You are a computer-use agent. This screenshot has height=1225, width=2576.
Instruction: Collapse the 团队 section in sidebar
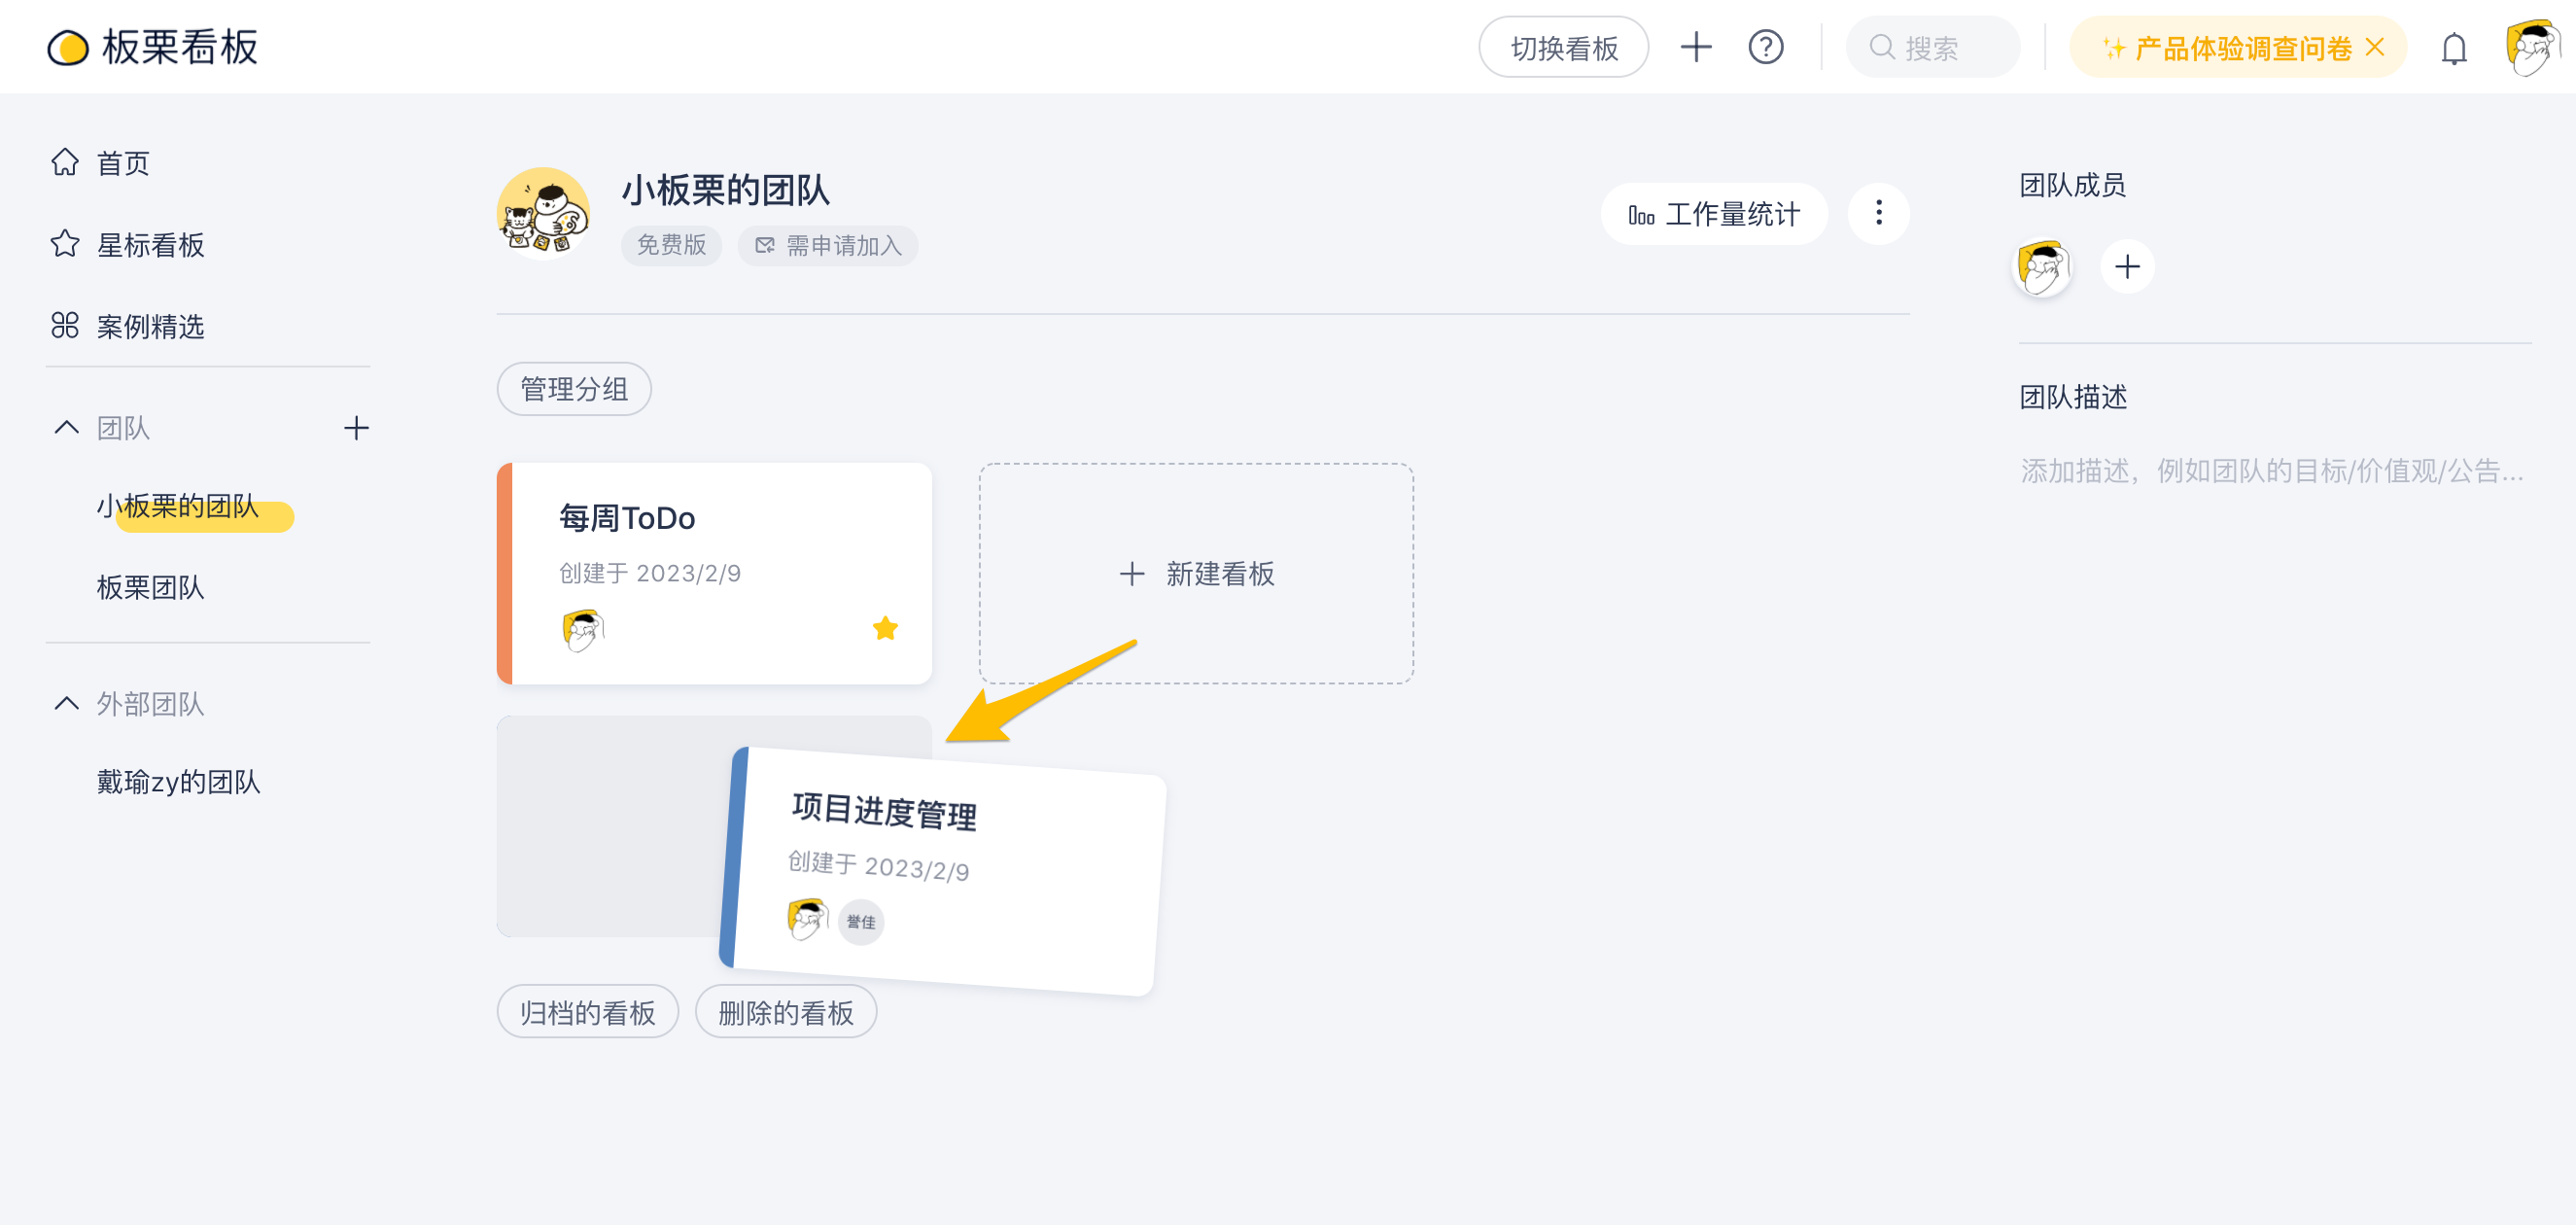[66, 429]
